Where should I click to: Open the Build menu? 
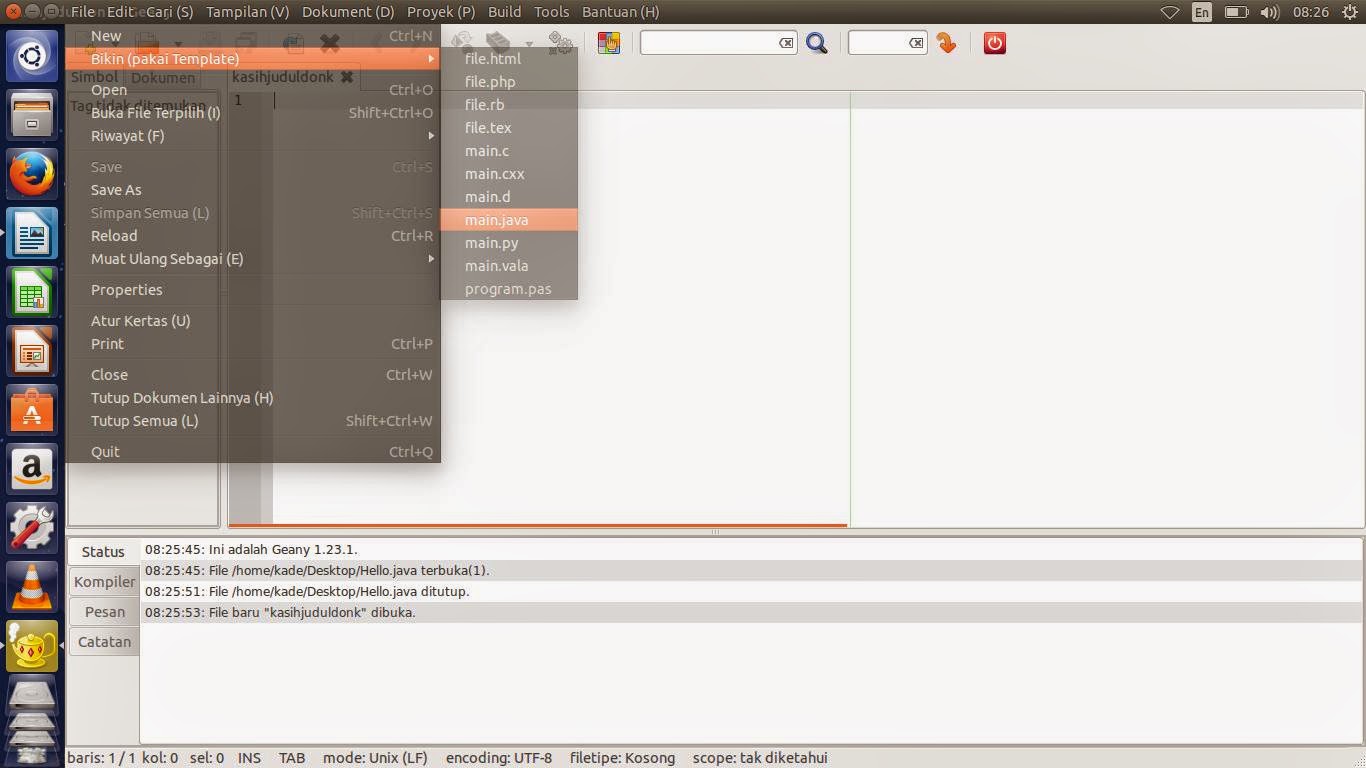tap(504, 12)
